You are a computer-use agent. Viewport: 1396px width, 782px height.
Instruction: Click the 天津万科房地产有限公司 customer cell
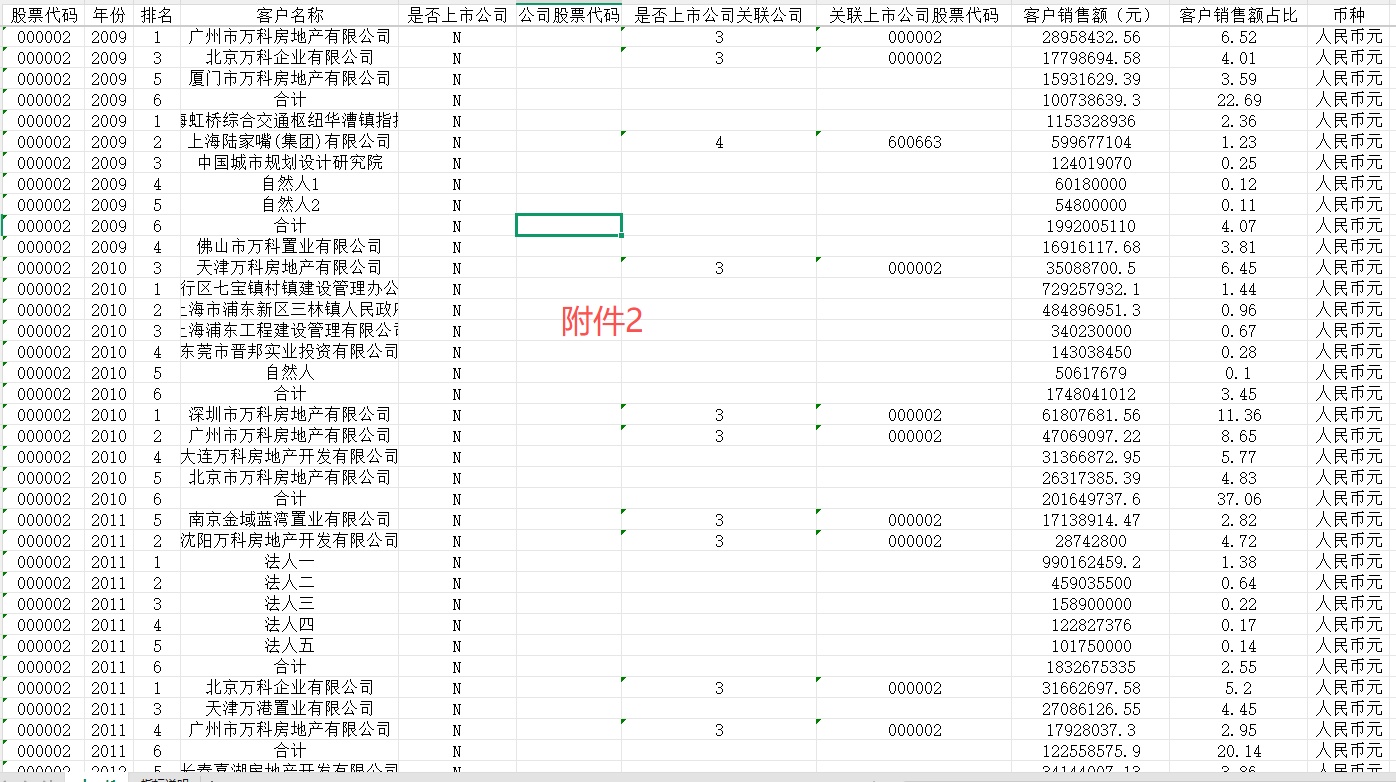(290, 268)
